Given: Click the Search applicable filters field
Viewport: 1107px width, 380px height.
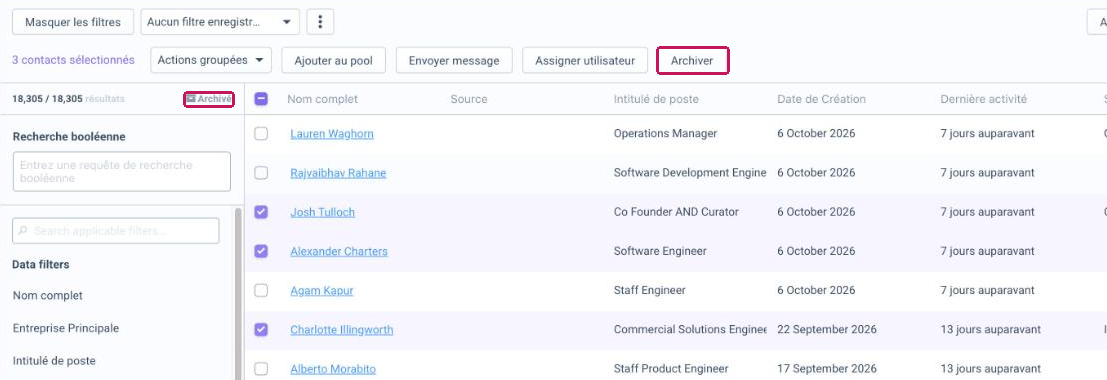Looking at the screenshot, I should click(x=116, y=231).
